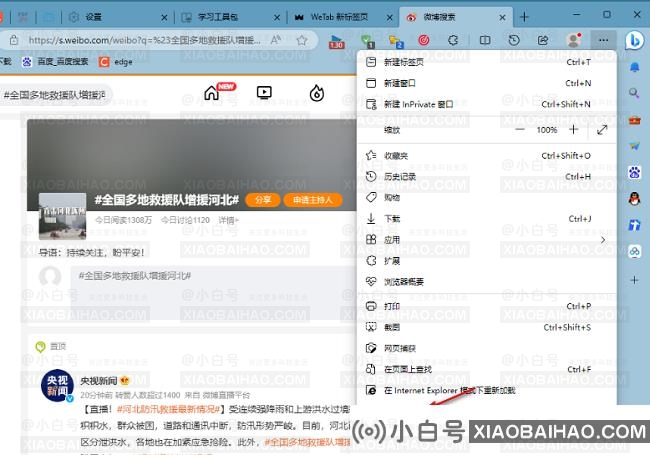Open 央视新闻 account name link
The height and width of the screenshot is (455, 650).
tap(99, 380)
